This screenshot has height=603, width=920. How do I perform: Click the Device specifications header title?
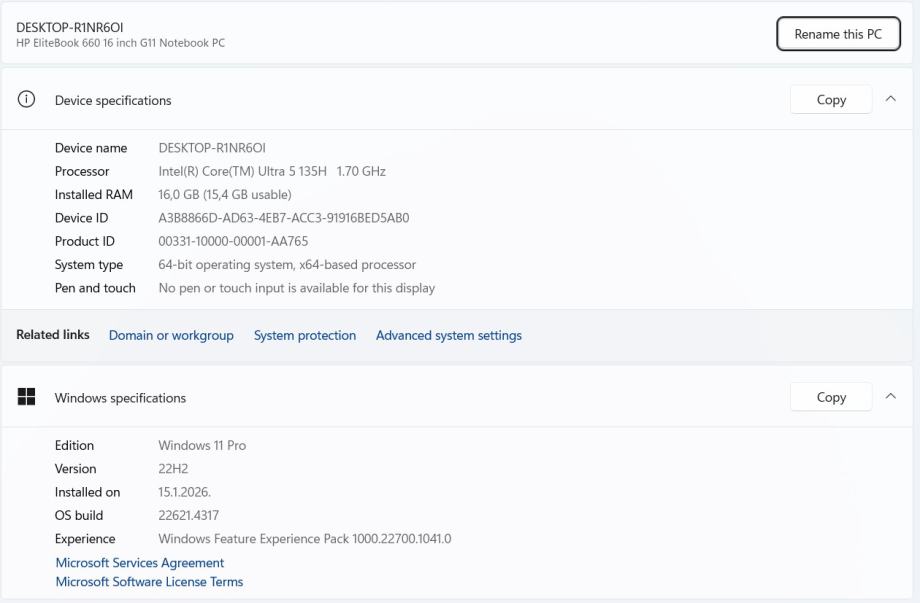click(113, 100)
